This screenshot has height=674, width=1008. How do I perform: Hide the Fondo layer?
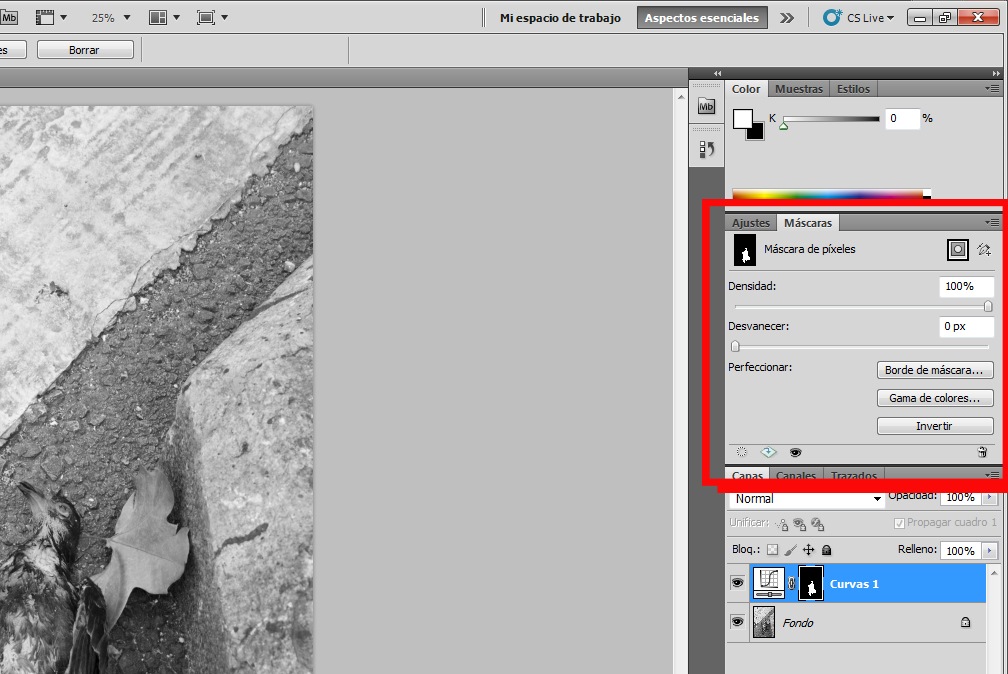(737, 622)
